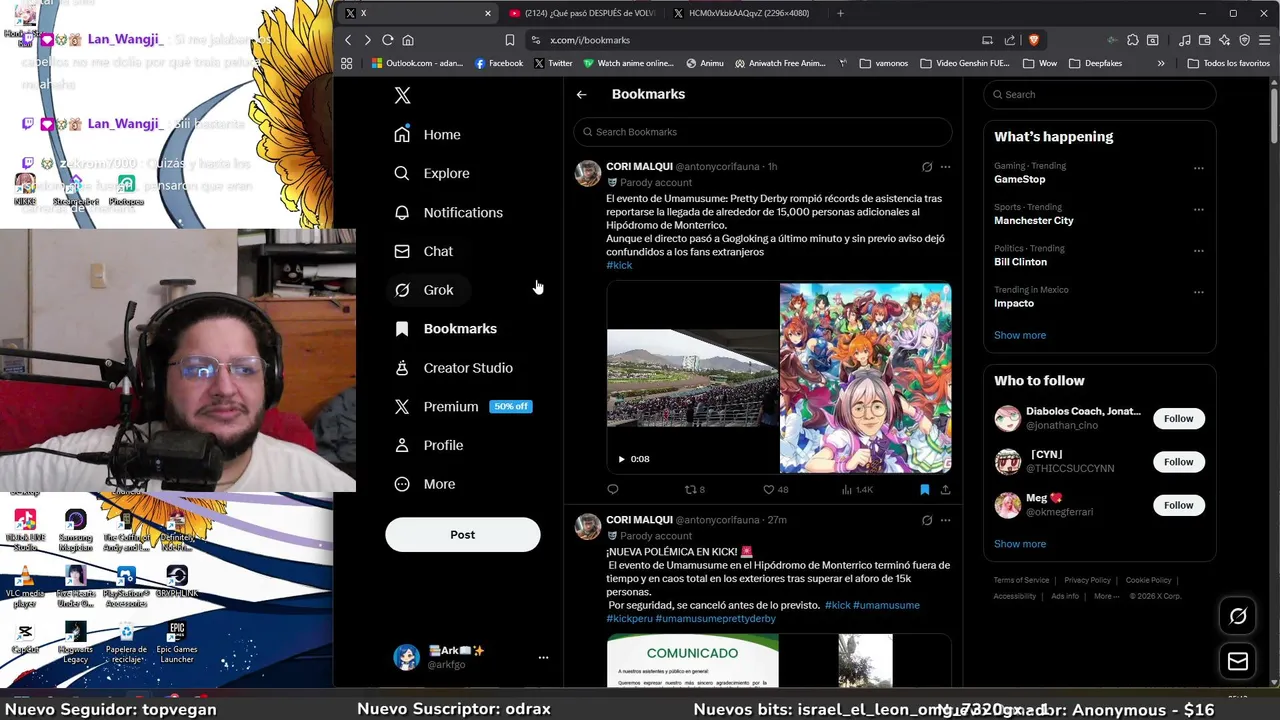Viewport: 1280px width, 720px height.
Task: Open floating Grok button at bottom right
Action: point(1238,616)
